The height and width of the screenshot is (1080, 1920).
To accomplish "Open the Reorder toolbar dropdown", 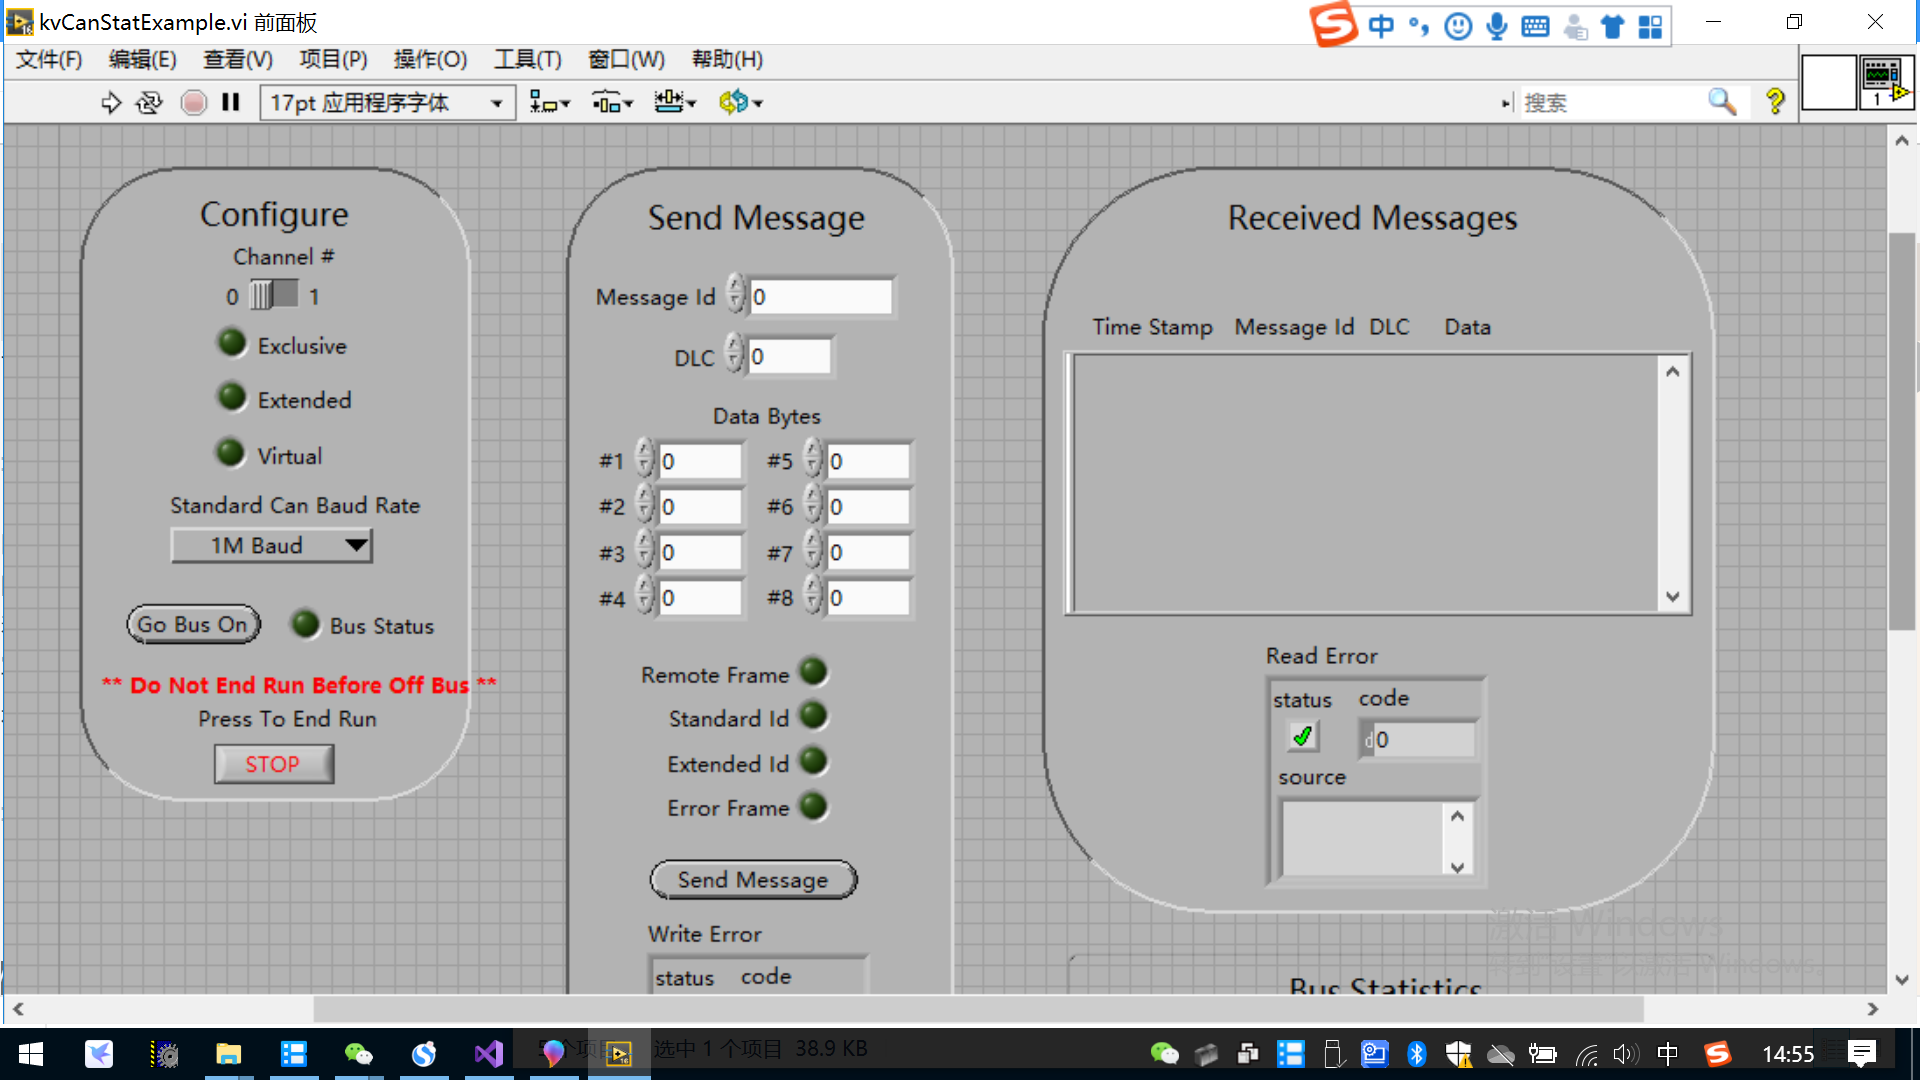I will click(x=739, y=102).
